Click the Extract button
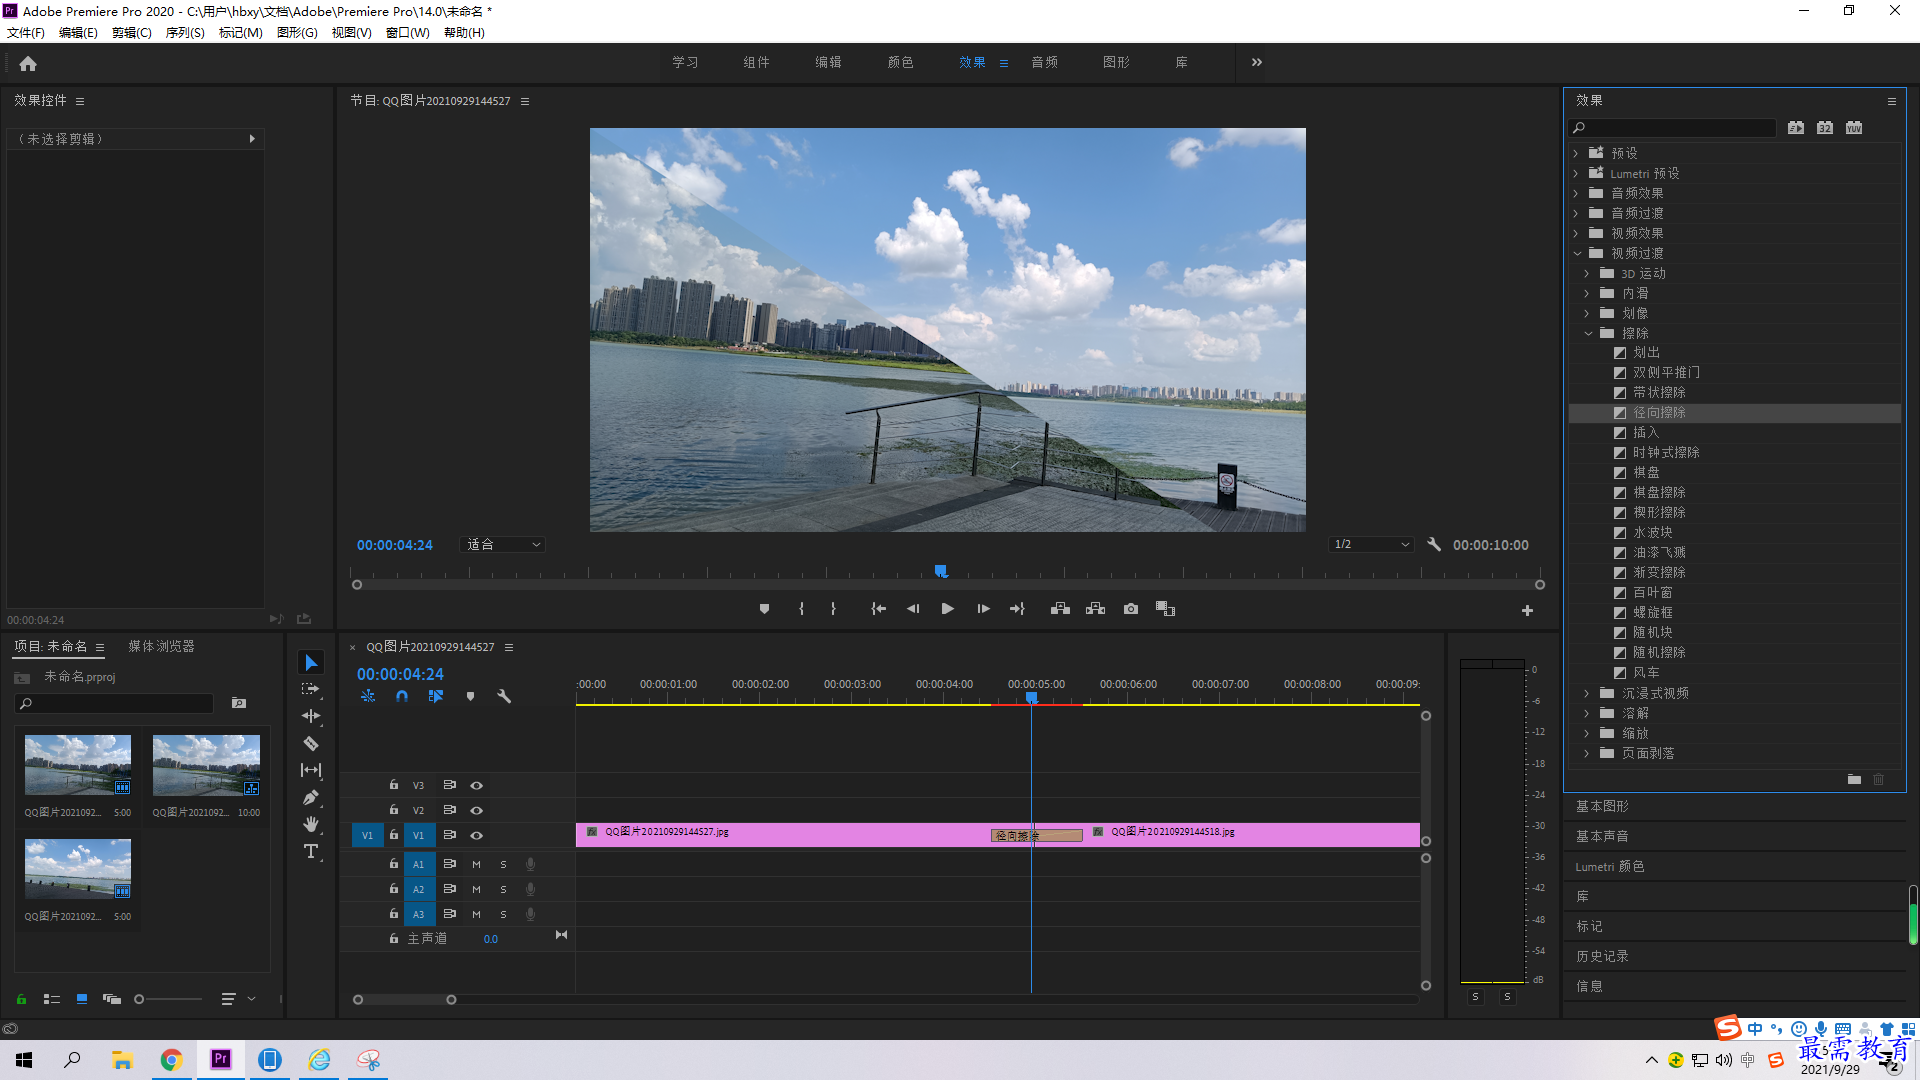The width and height of the screenshot is (1920, 1080). point(1096,609)
